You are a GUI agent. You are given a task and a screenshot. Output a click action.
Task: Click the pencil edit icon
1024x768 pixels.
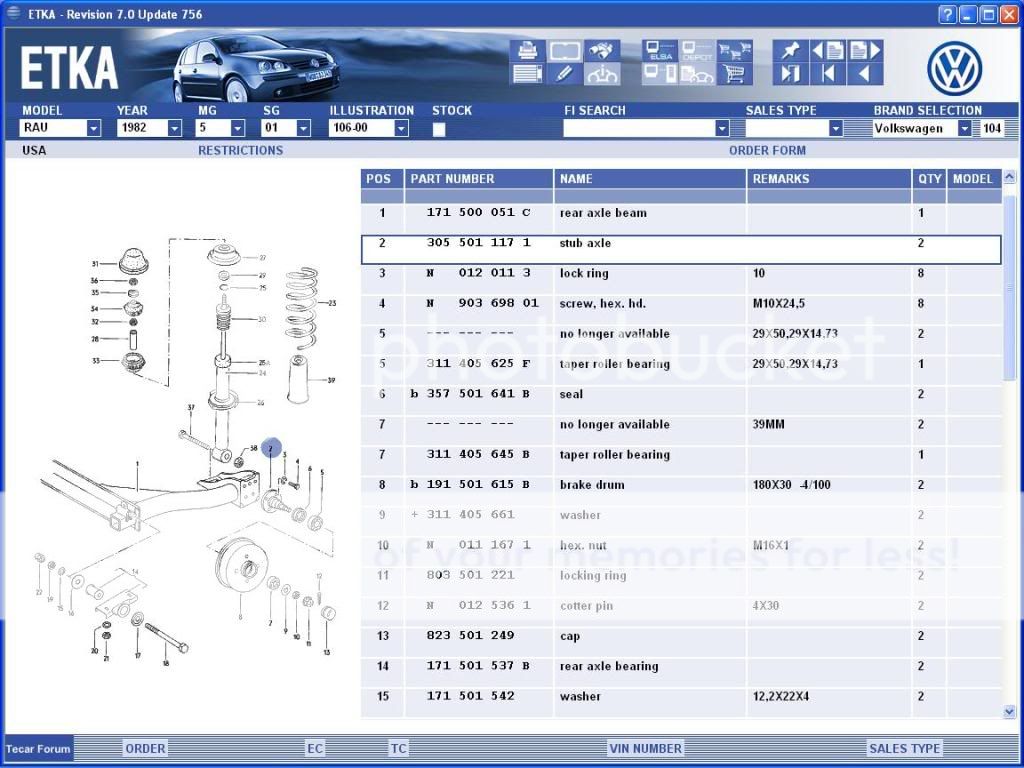point(564,74)
